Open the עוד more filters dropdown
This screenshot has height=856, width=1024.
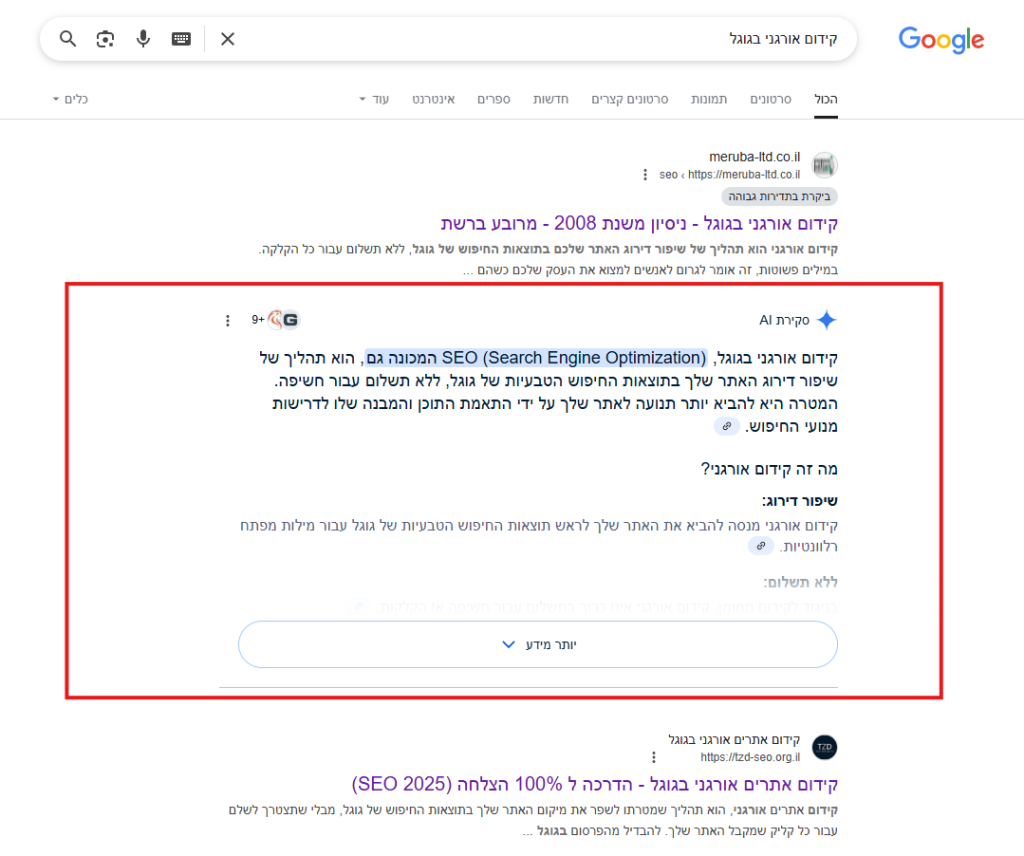point(373,100)
